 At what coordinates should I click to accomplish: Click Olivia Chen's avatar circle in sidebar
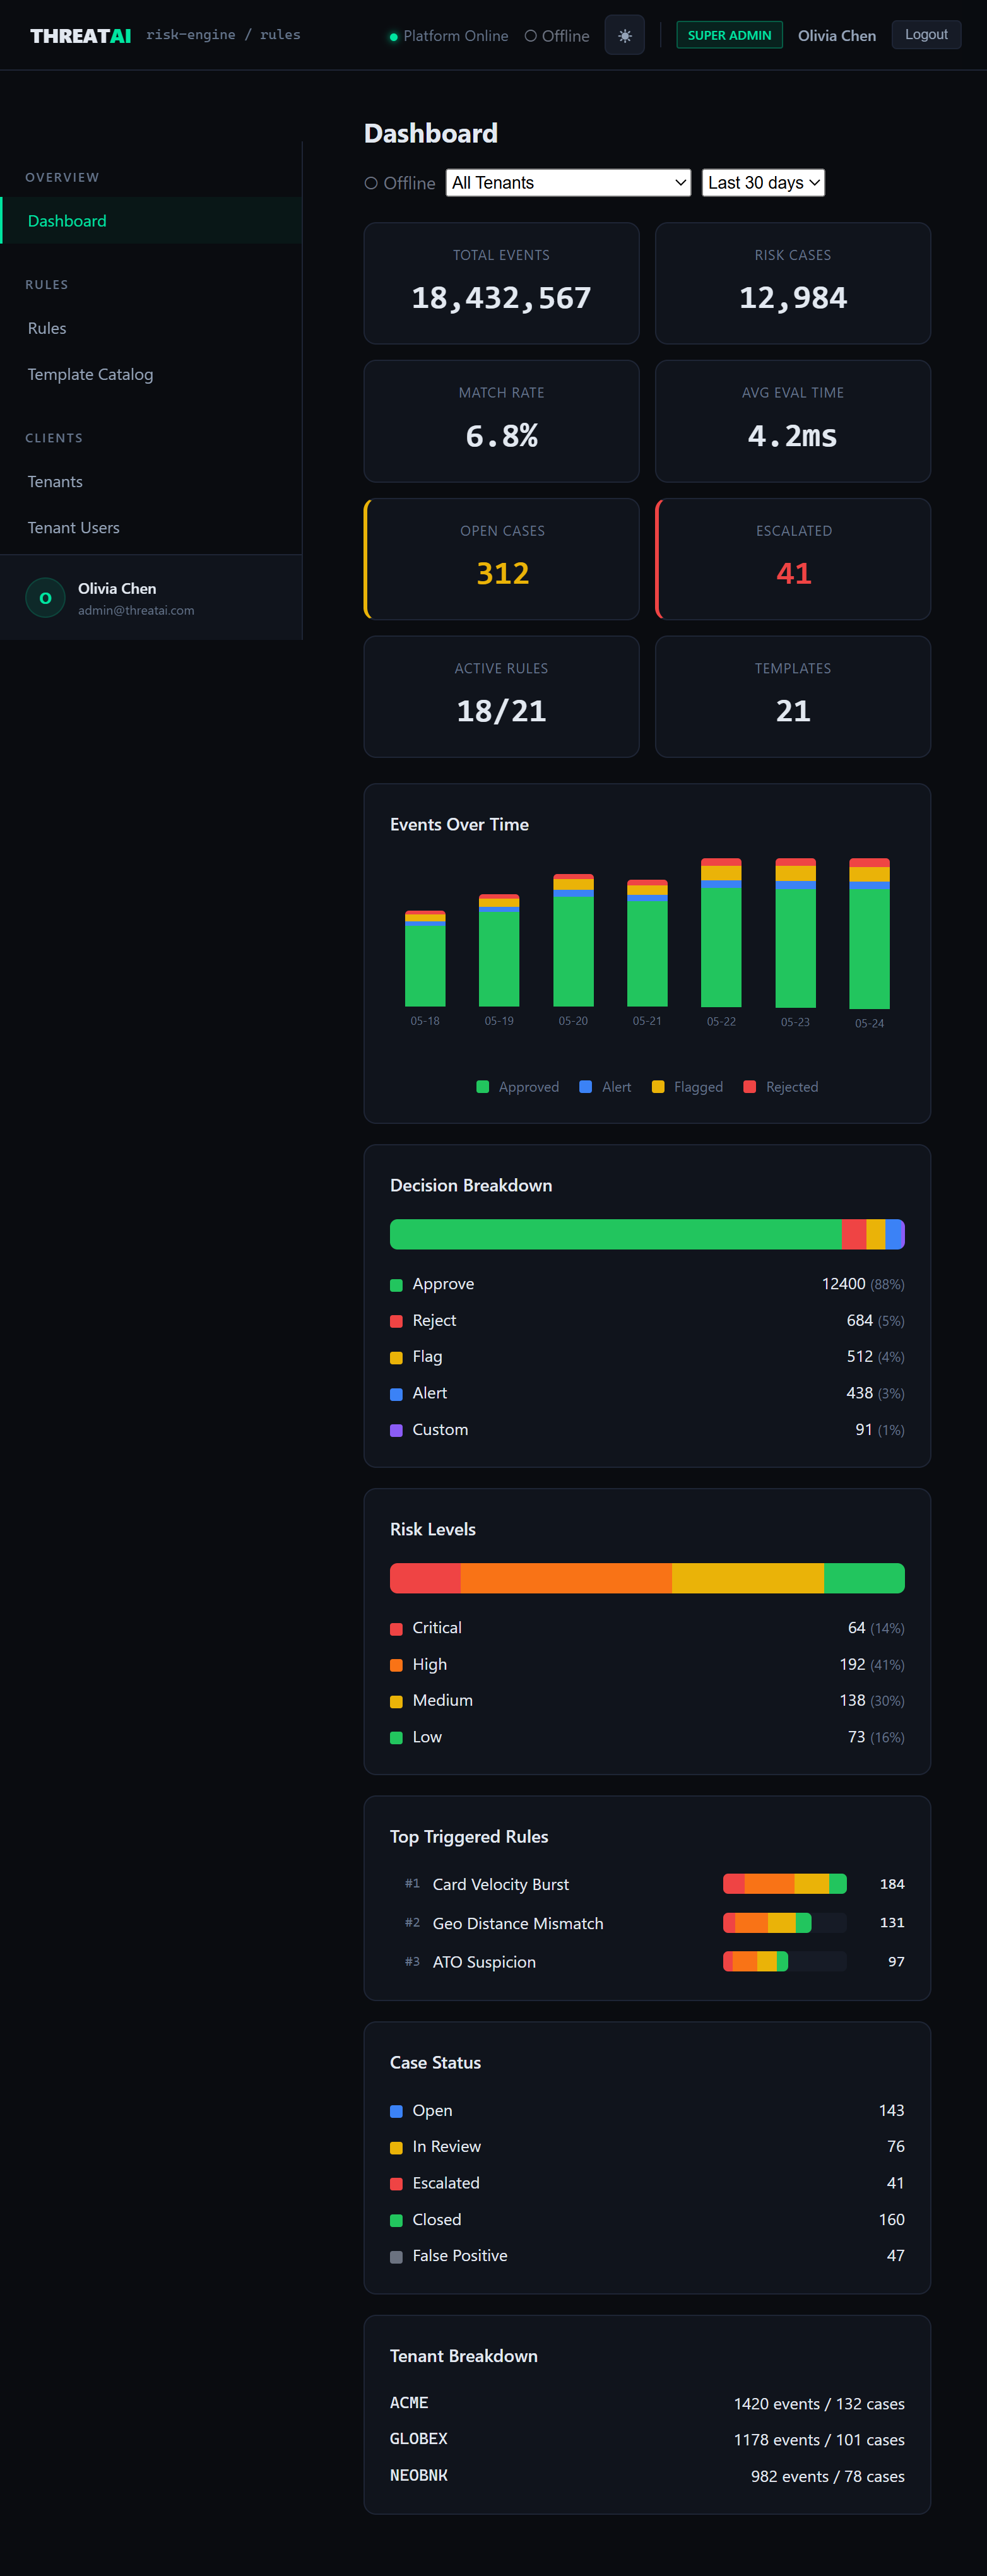point(45,598)
